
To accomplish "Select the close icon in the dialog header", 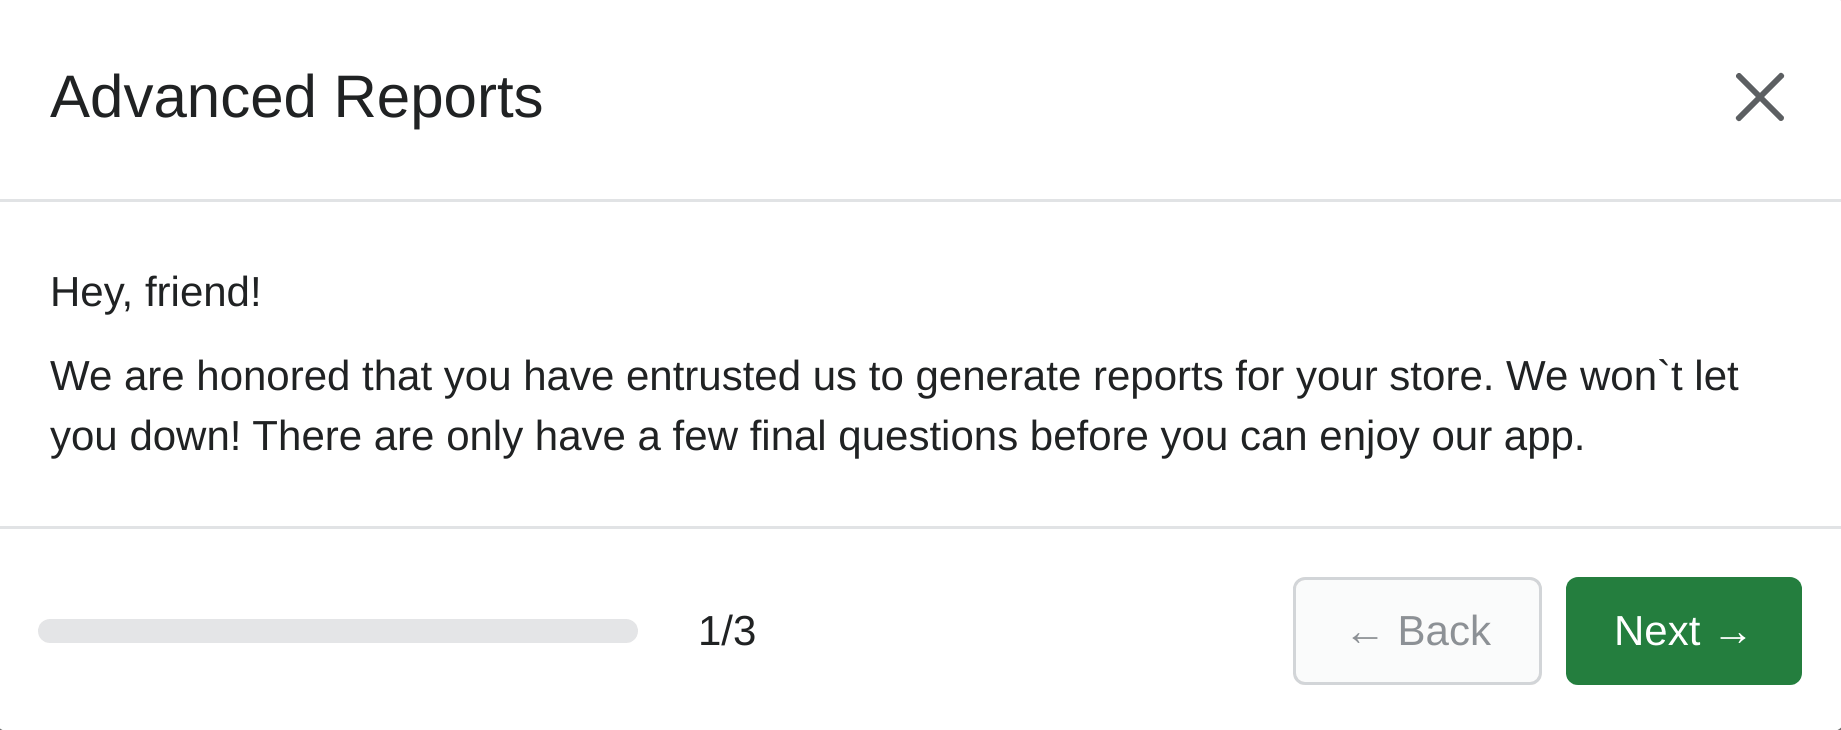I will coord(1760,97).
